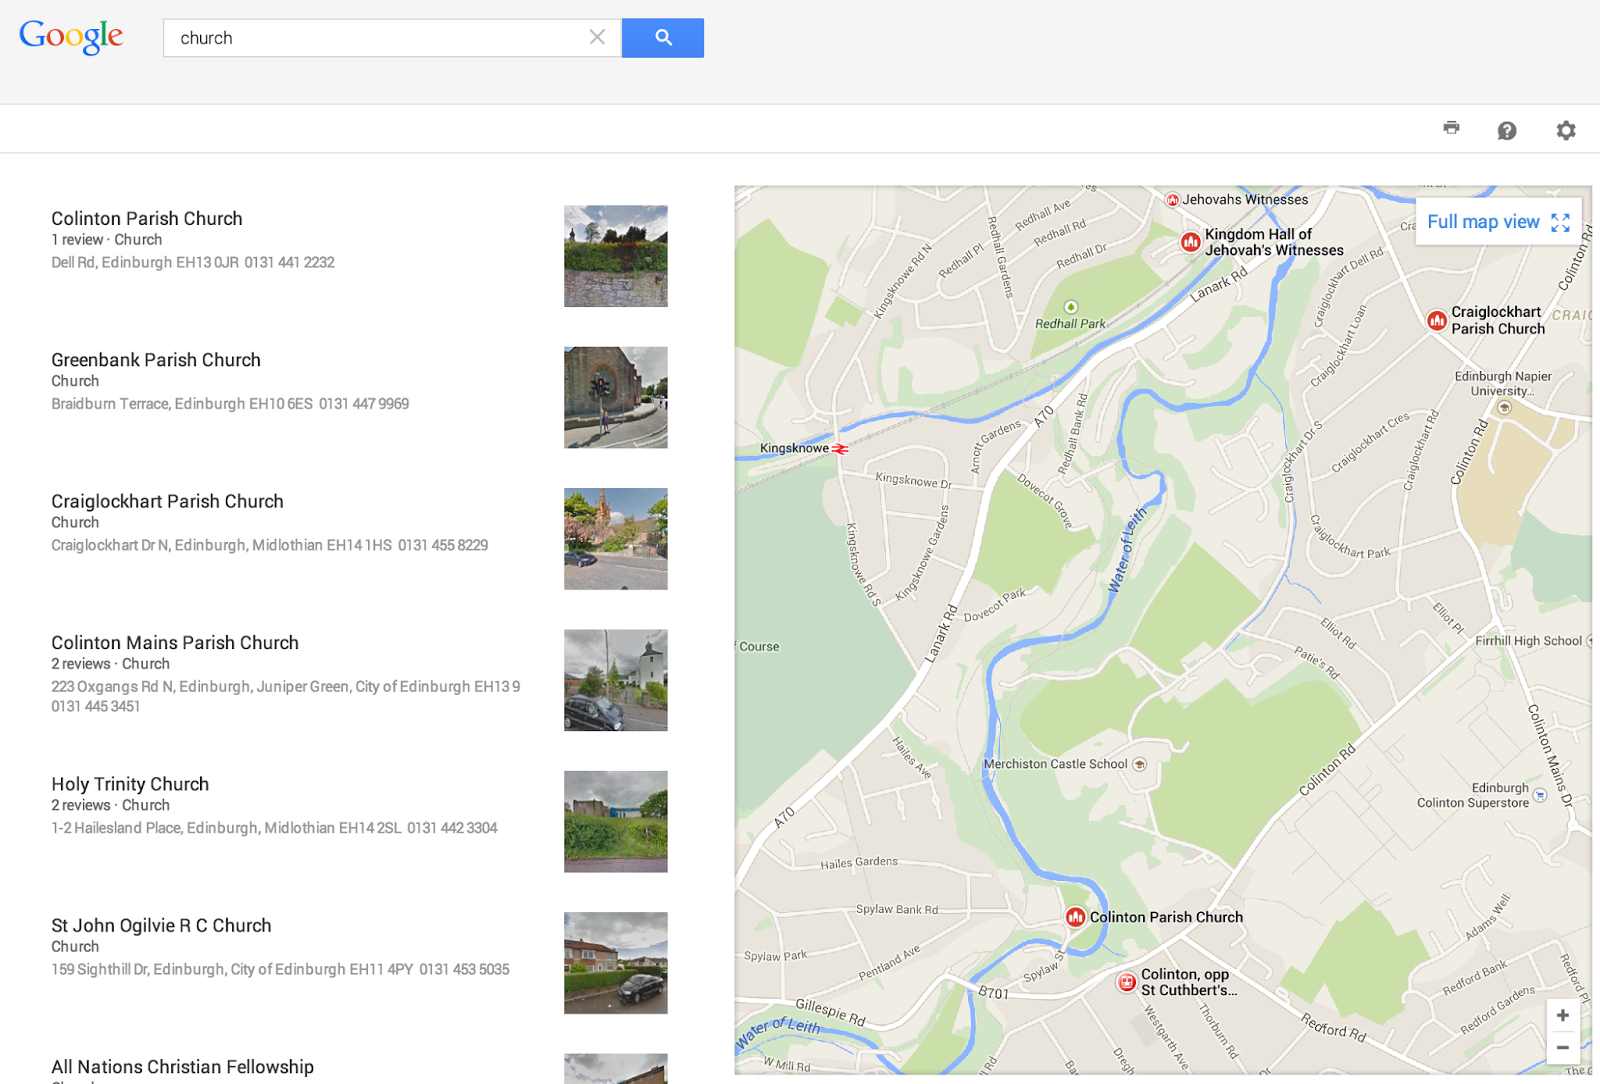The image size is (1600, 1084).
Task: Clear the search box with the X icon
Action: [x=597, y=37]
